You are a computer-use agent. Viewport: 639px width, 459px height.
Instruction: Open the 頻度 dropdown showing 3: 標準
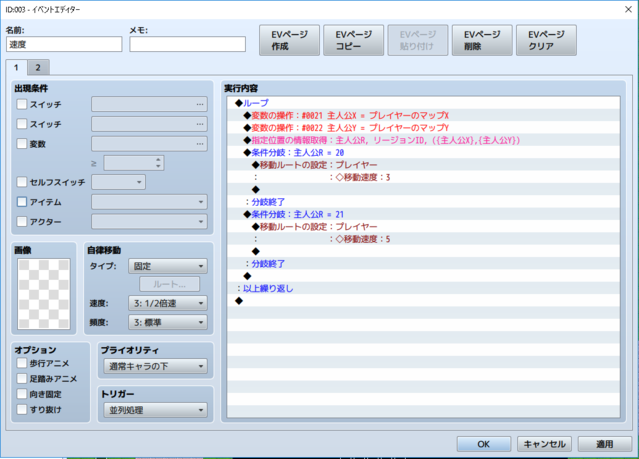(x=167, y=322)
